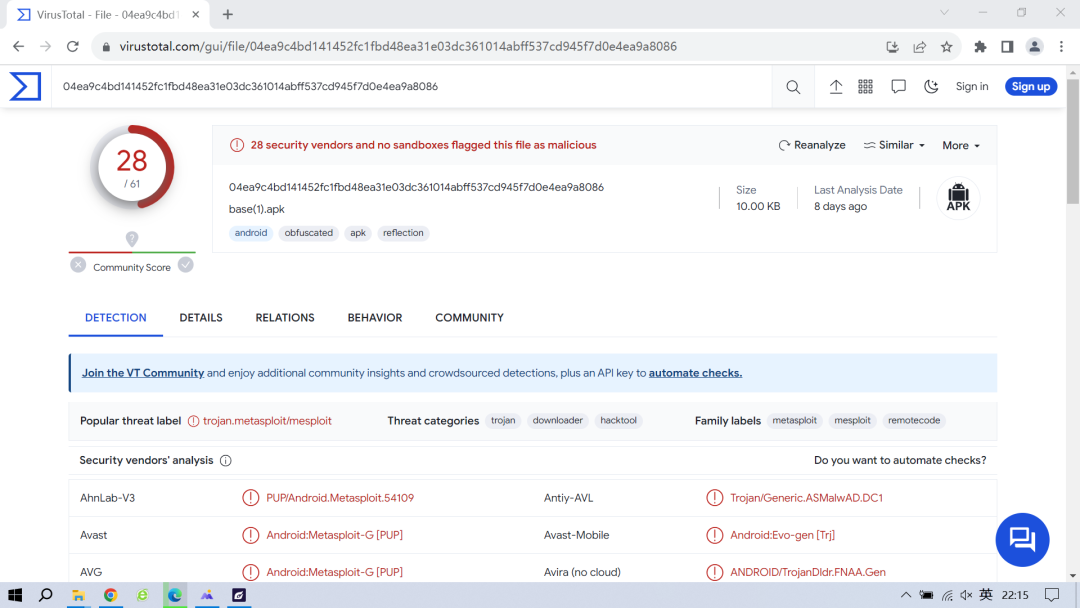Image resolution: width=1080 pixels, height=608 pixels.
Task: Click Trojan/Generic.ASMalwAD.DC1 detection text
Action: (x=806, y=498)
